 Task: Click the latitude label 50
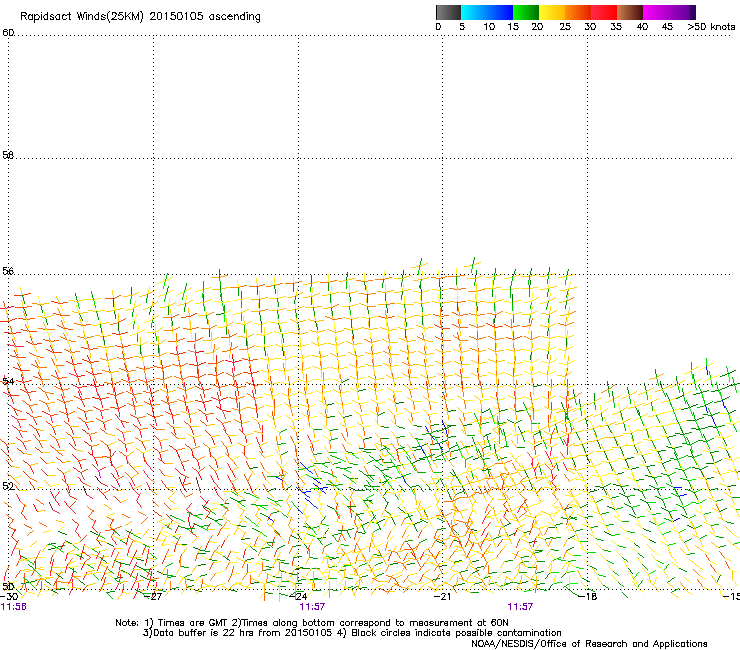coord(8,586)
